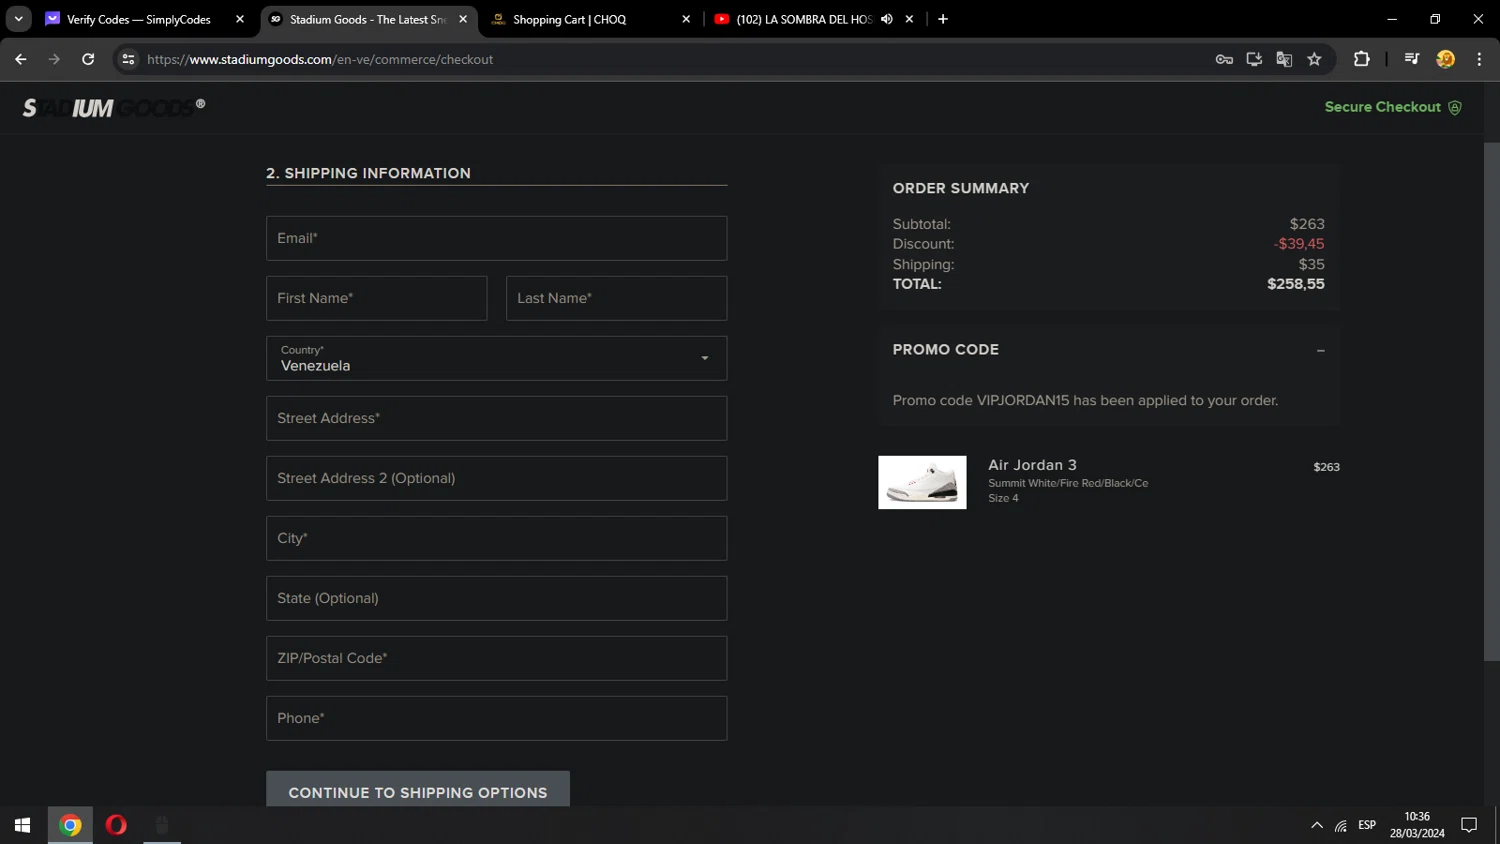Click the Subtotal value $263
Viewport: 1500px width, 844px height.
(x=1307, y=224)
